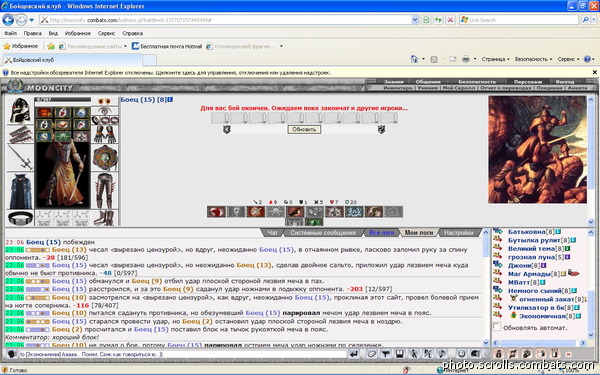
Task: Click the battle log vertical scrollbar
Action: (x=486, y=287)
